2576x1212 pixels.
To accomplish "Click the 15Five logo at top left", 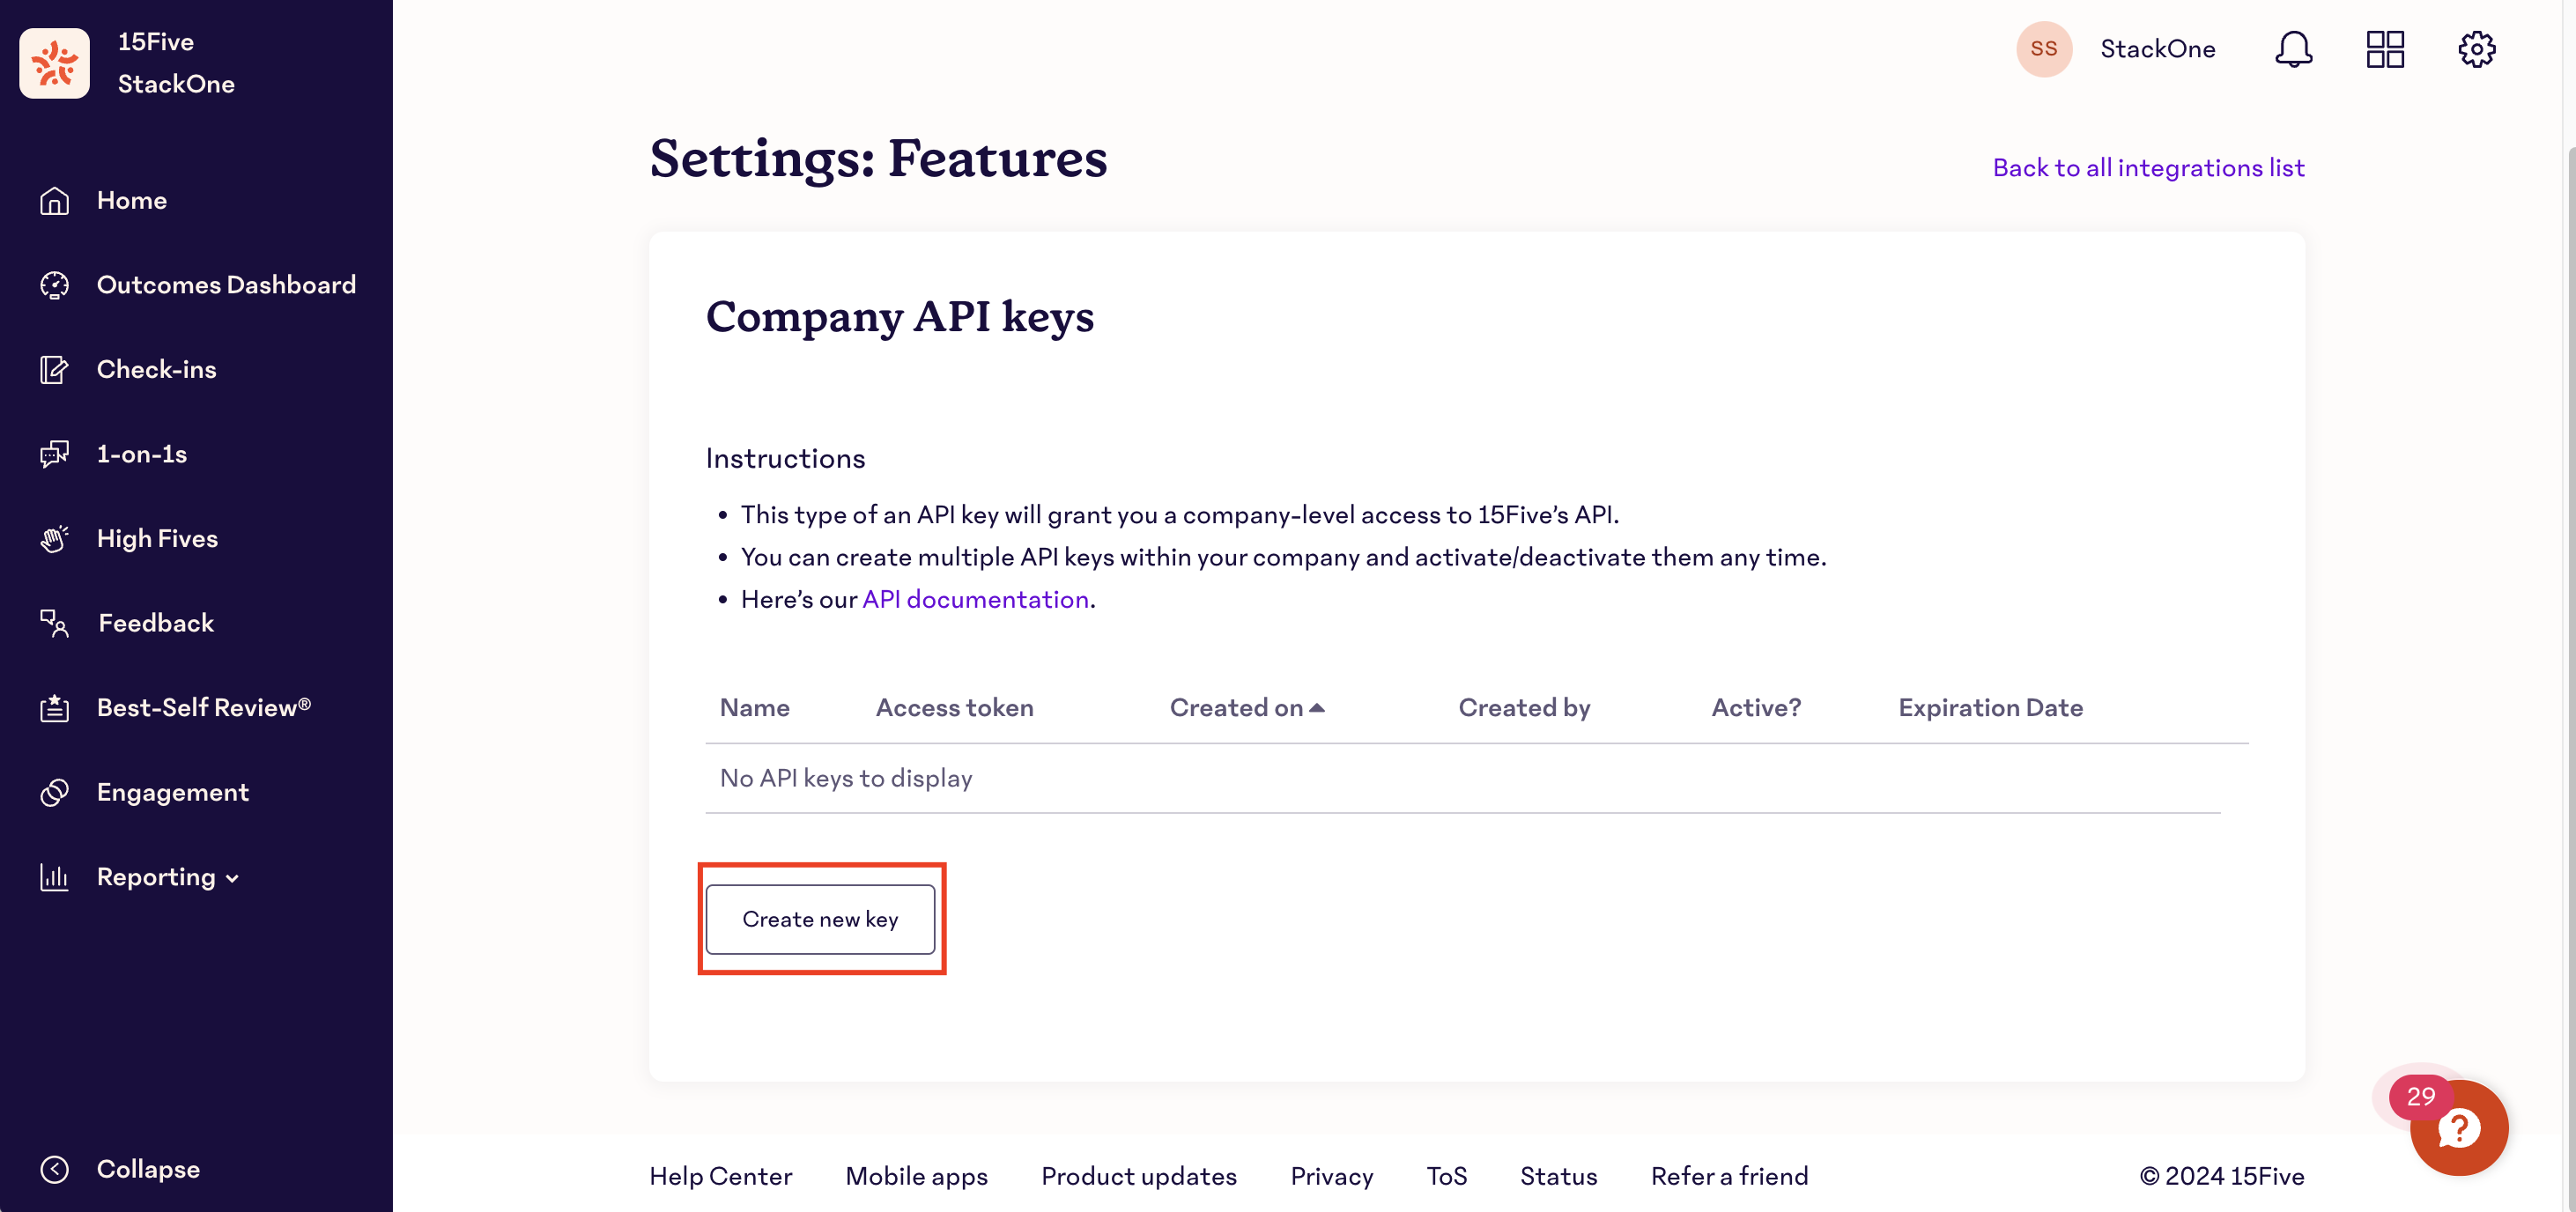I will click(54, 62).
